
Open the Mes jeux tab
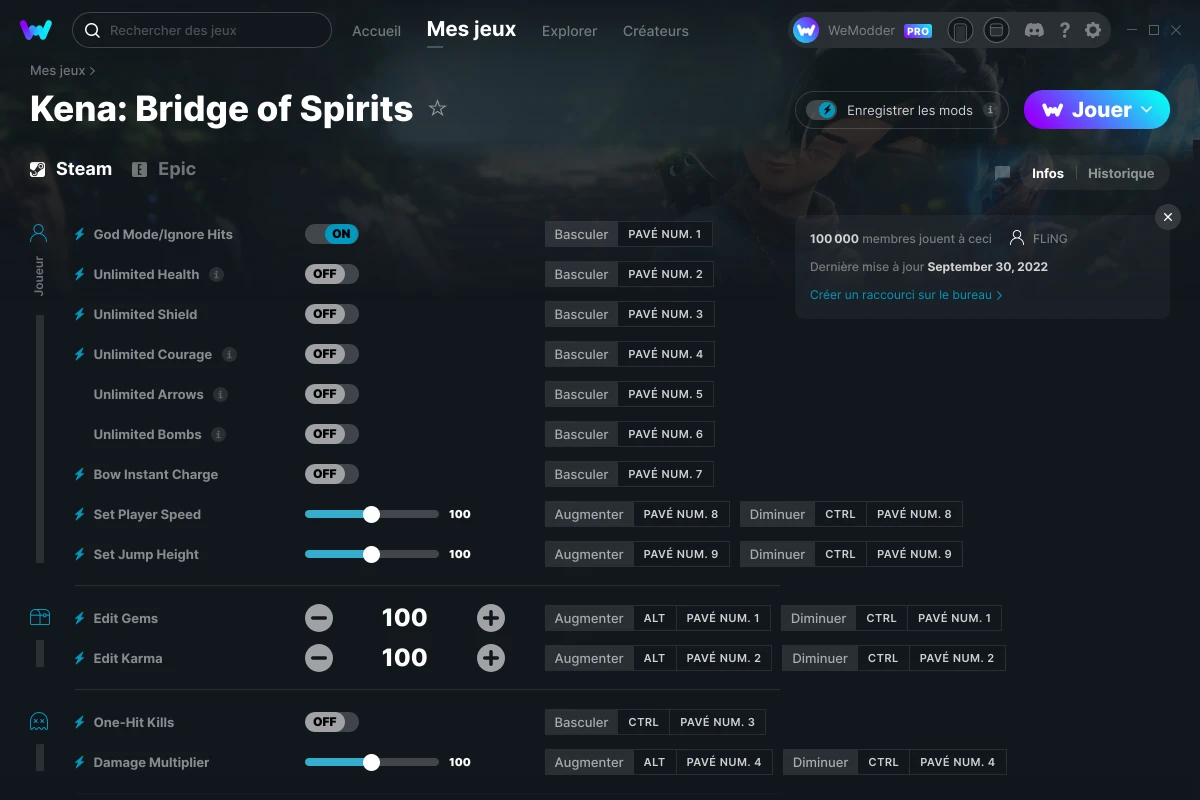471,30
